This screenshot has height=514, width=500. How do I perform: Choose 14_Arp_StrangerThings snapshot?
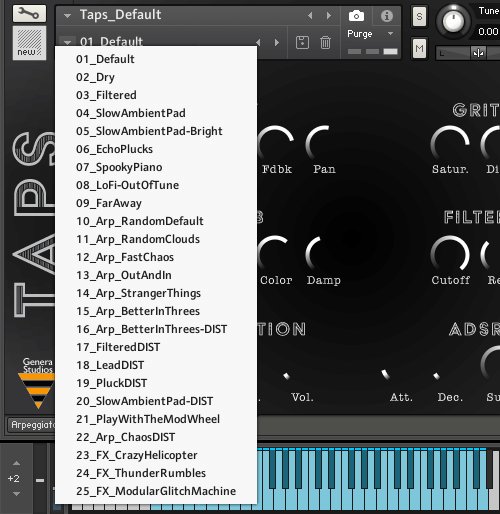point(156,293)
